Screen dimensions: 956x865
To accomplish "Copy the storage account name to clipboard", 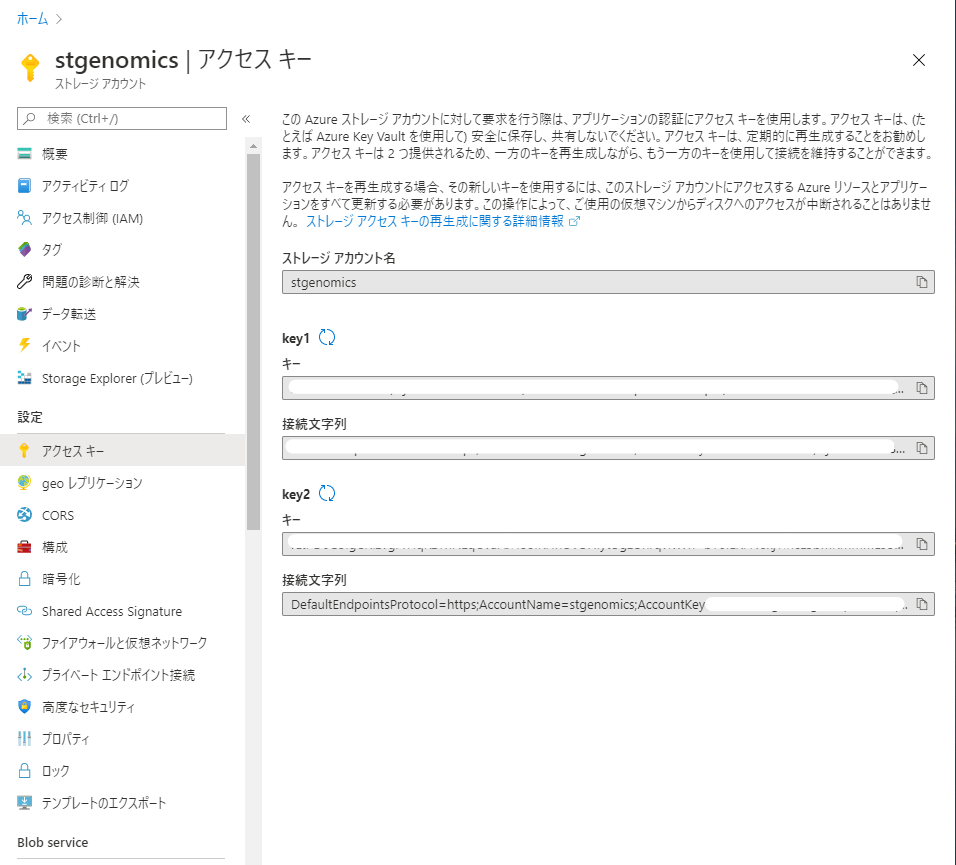I will click(x=921, y=282).
